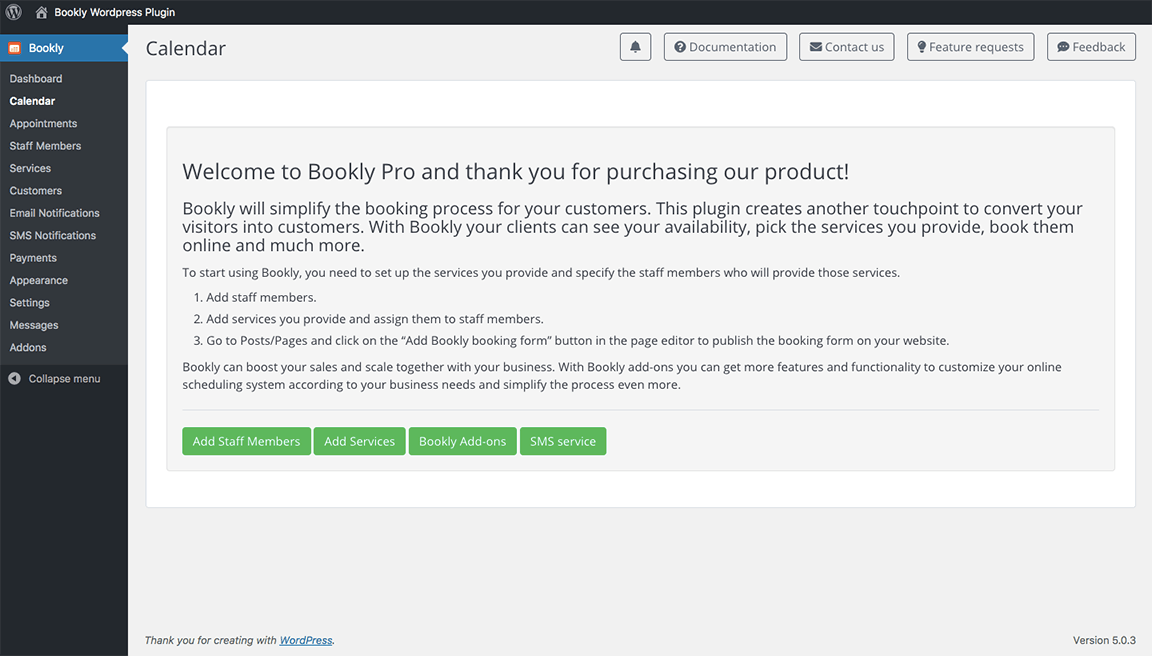The image size is (1152, 656).
Task: Open the Documentation button
Action: (x=725, y=47)
